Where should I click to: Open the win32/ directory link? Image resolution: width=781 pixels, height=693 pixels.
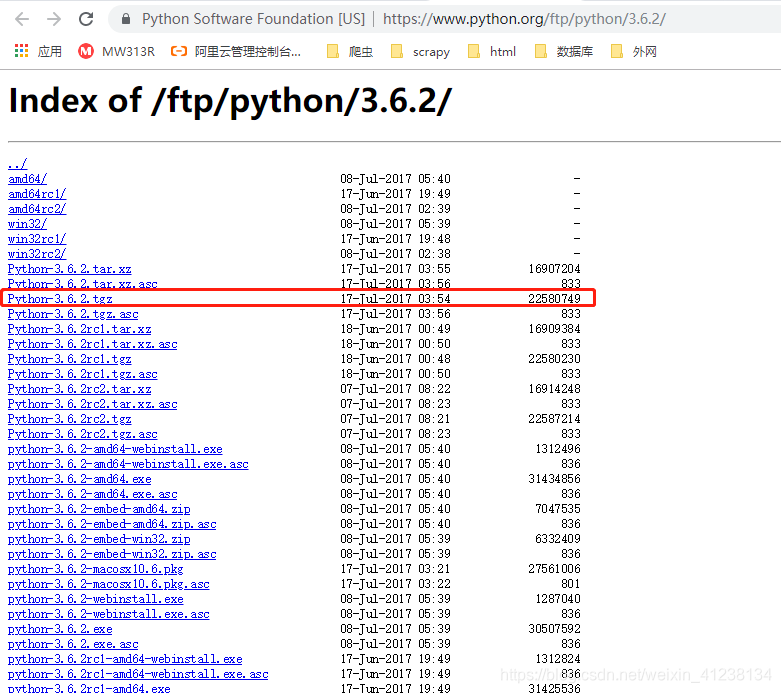coord(27,224)
